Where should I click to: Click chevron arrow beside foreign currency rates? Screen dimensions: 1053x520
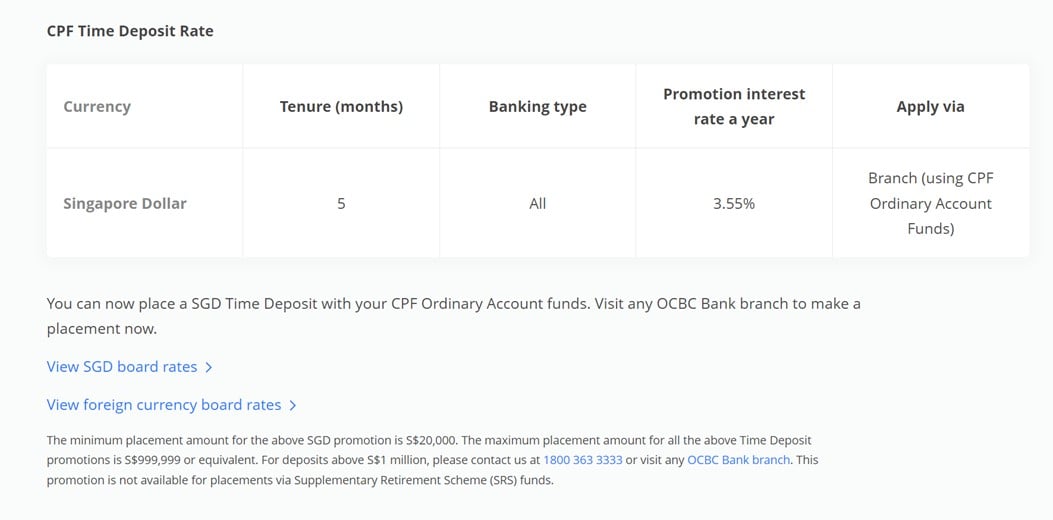tap(292, 405)
